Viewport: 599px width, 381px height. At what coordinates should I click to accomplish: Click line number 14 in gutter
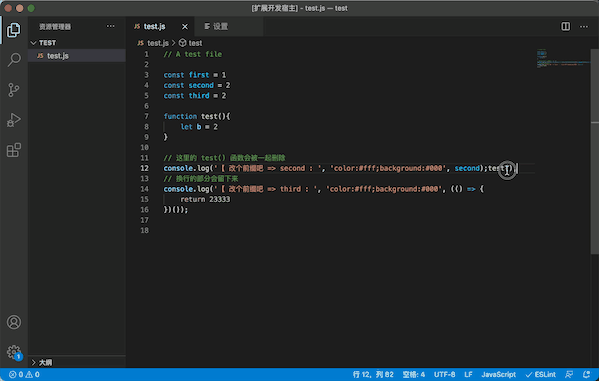[x=144, y=189]
